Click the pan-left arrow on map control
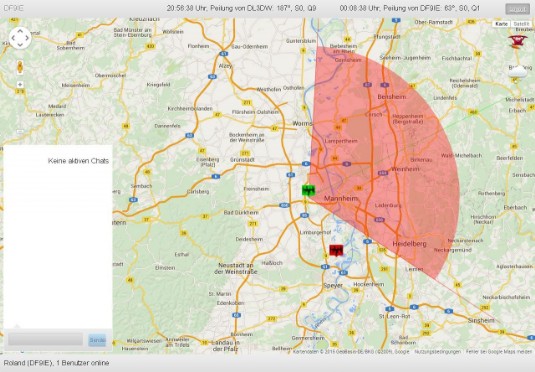This screenshot has height=372, width=535. (13, 38)
